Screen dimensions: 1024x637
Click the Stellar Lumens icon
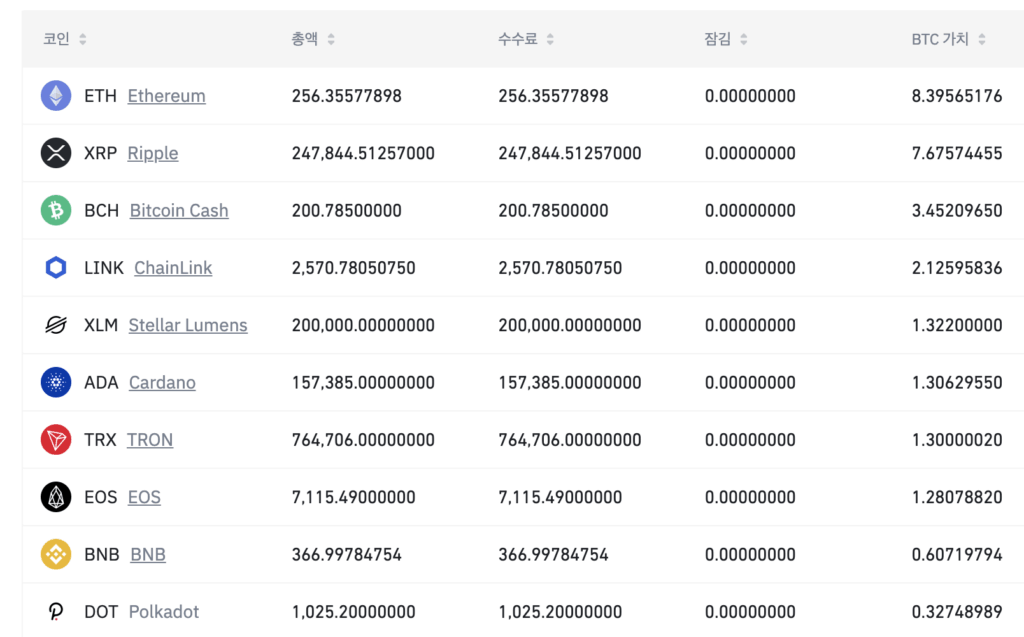(x=56, y=325)
